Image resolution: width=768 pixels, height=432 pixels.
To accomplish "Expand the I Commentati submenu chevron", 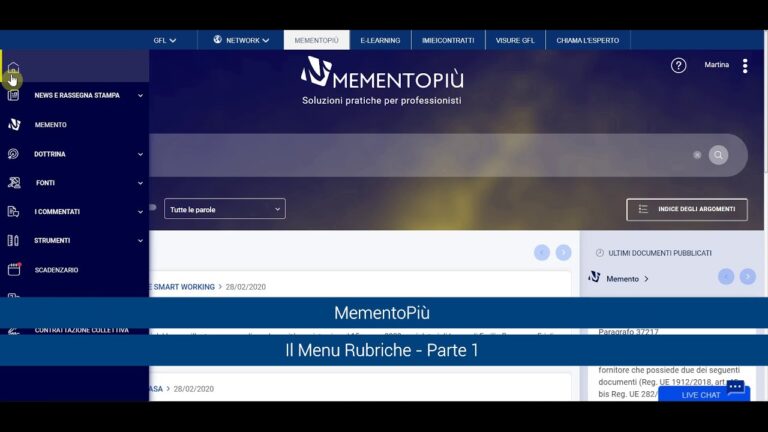I will [140, 212].
